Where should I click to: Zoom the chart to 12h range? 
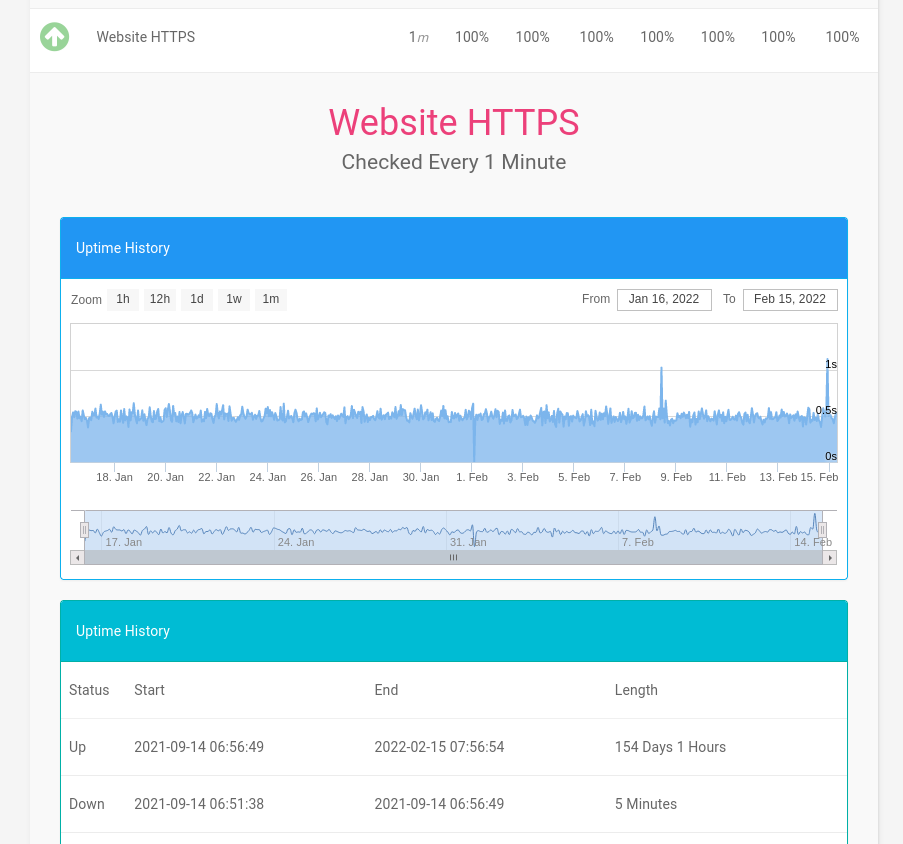pos(159,299)
